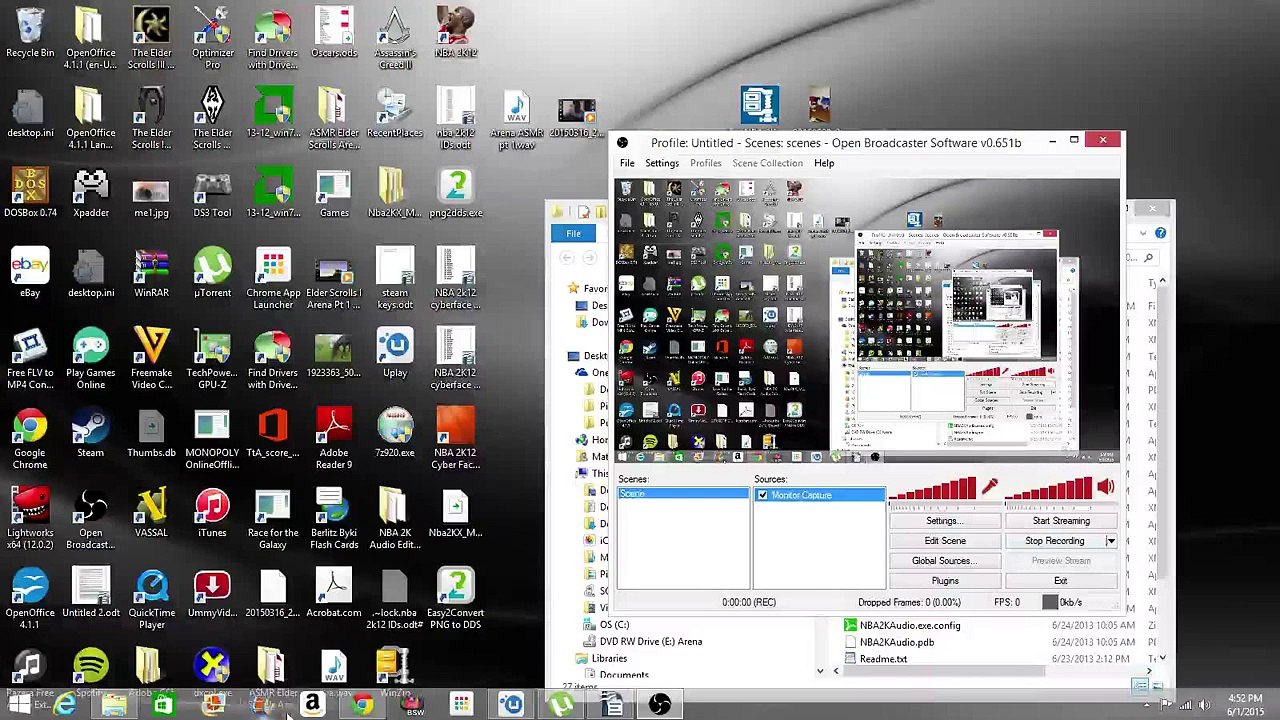Open the Recycle Bin desktop icon

click(x=30, y=33)
